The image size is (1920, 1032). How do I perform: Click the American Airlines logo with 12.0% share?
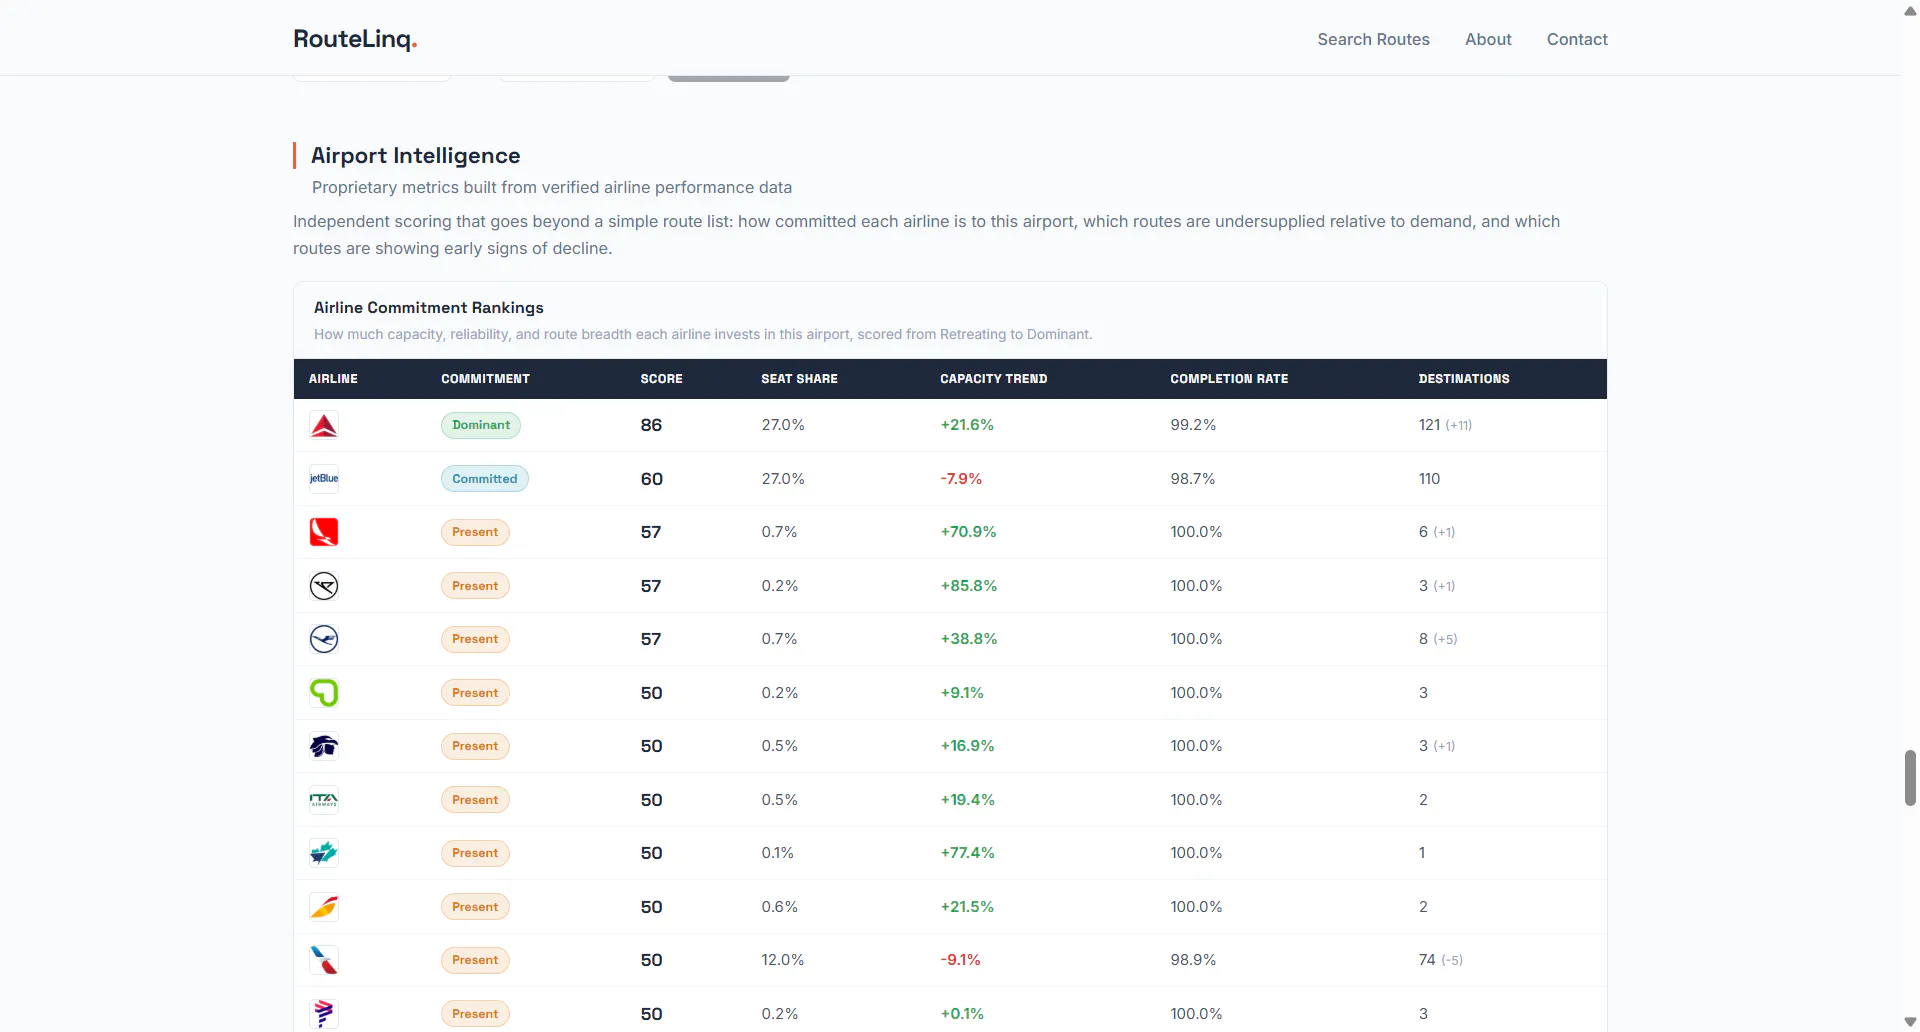click(324, 960)
